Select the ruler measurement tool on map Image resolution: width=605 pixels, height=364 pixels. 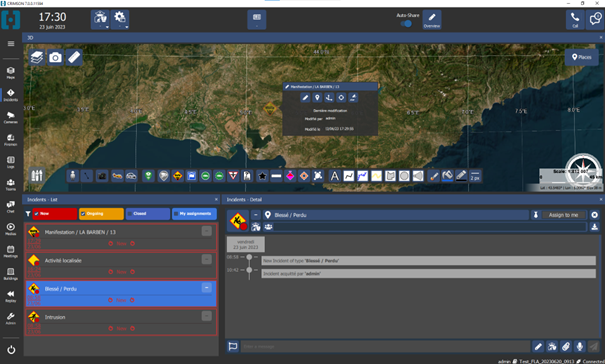[74, 58]
